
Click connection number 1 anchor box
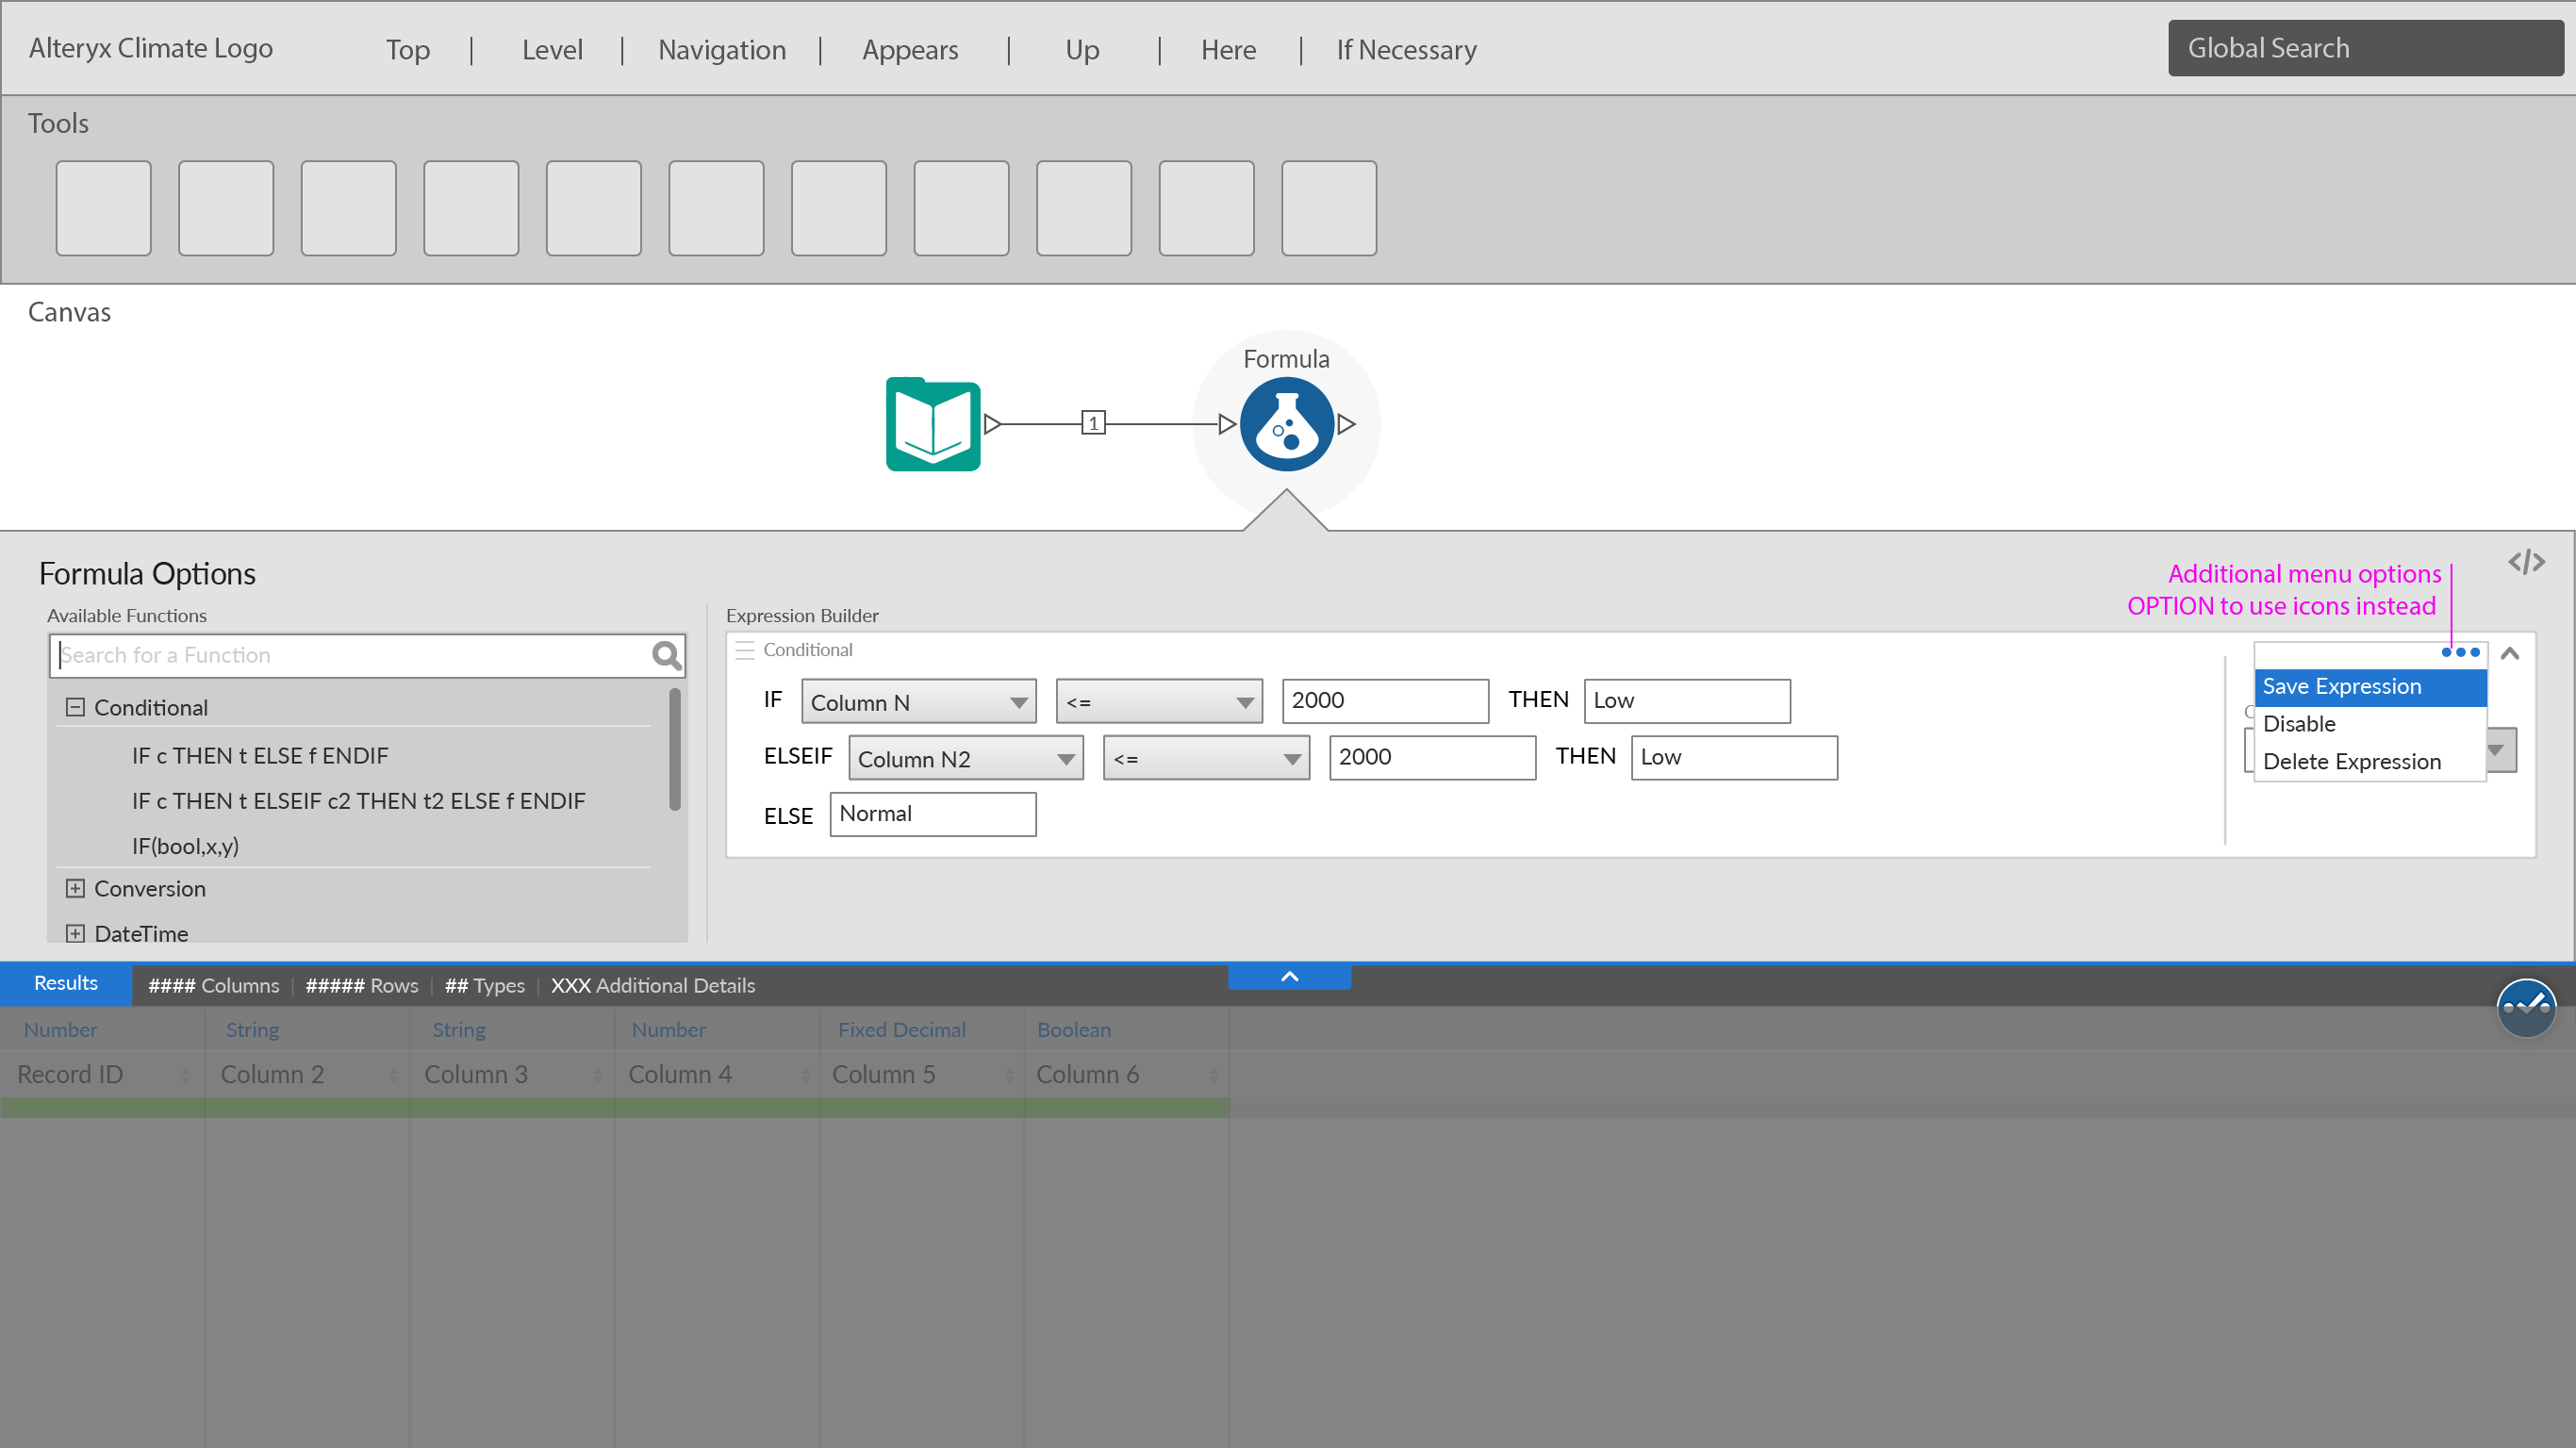pos(1093,423)
